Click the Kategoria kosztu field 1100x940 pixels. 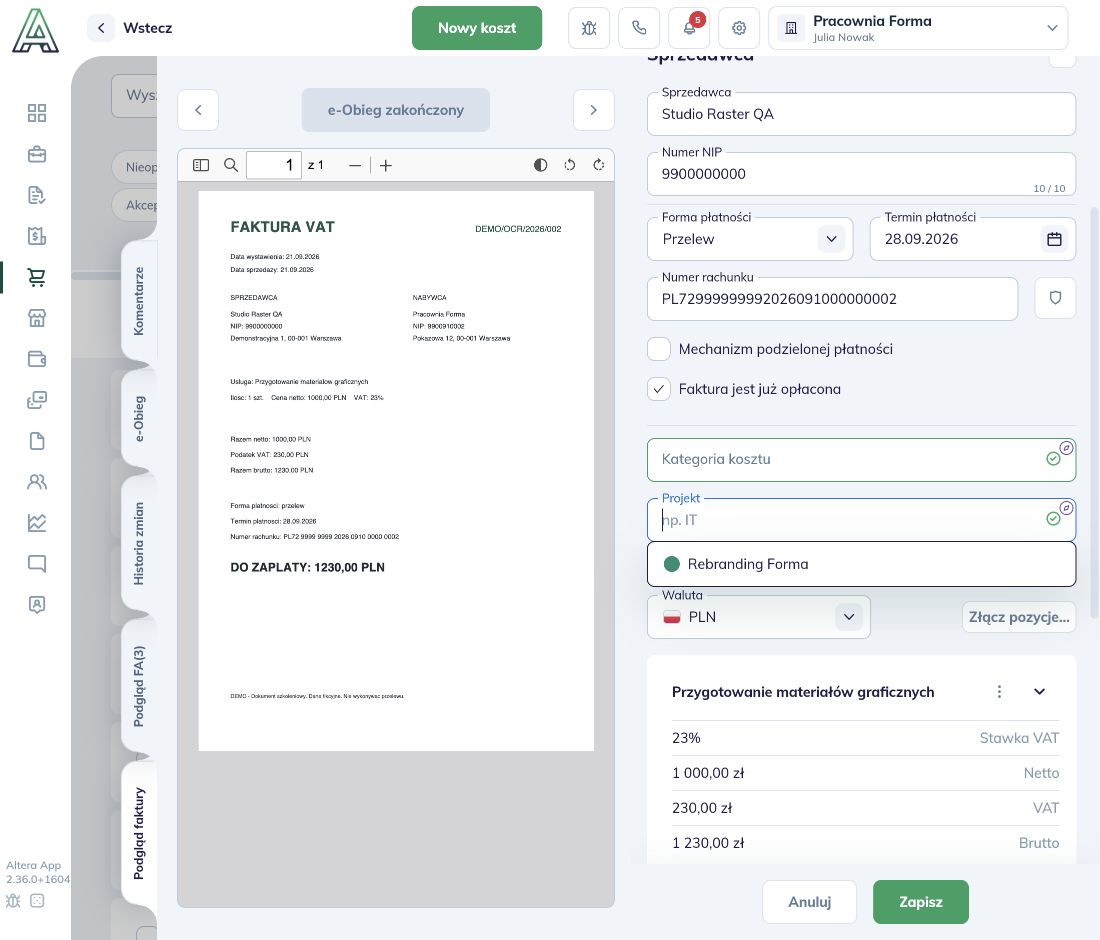(x=861, y=459)
